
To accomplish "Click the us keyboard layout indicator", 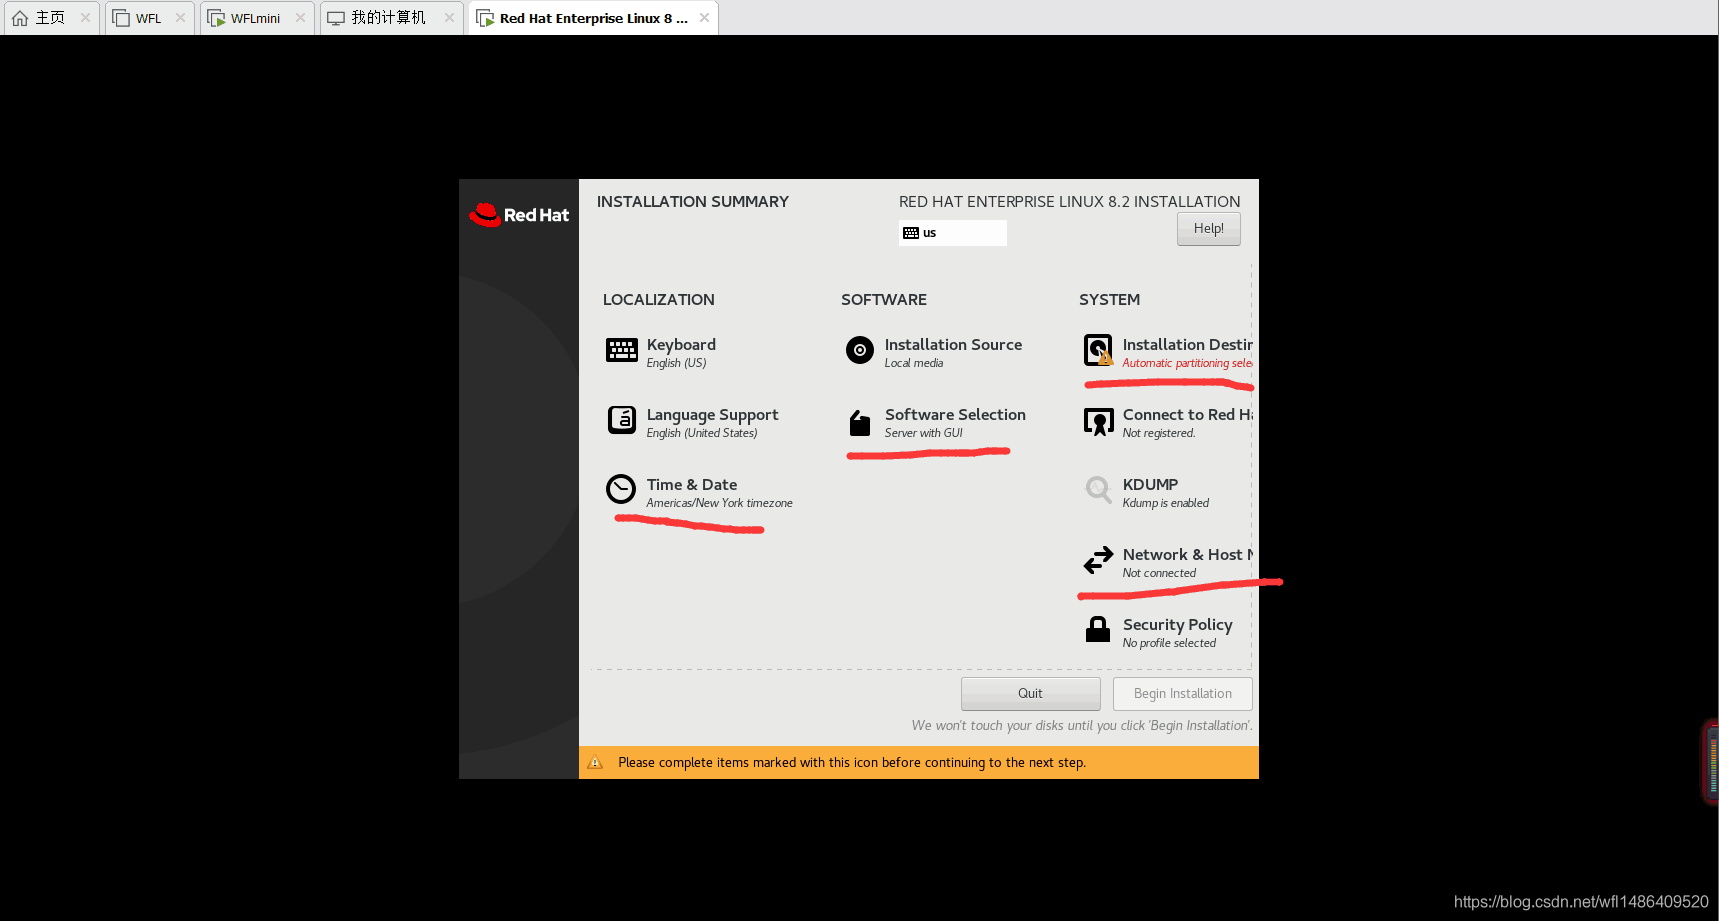I will [x=952, y=233].
